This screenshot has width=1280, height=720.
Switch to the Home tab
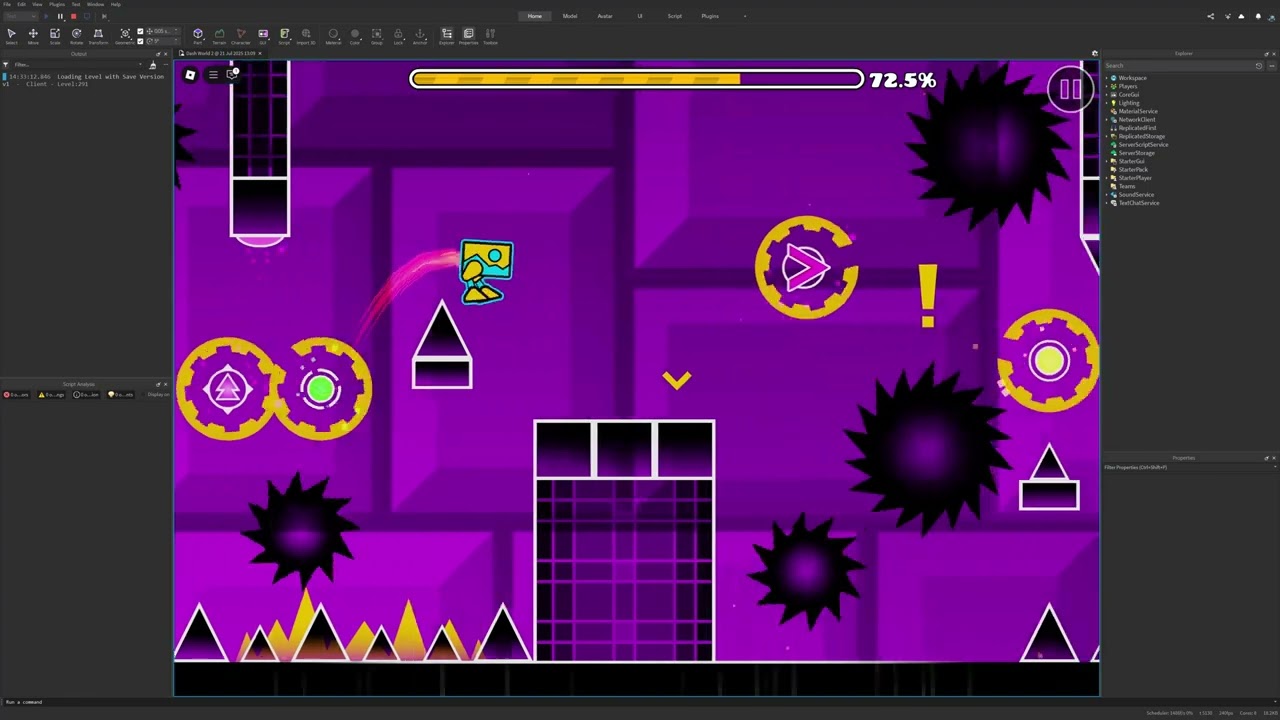pyautogui.click(x=535, y=16)
